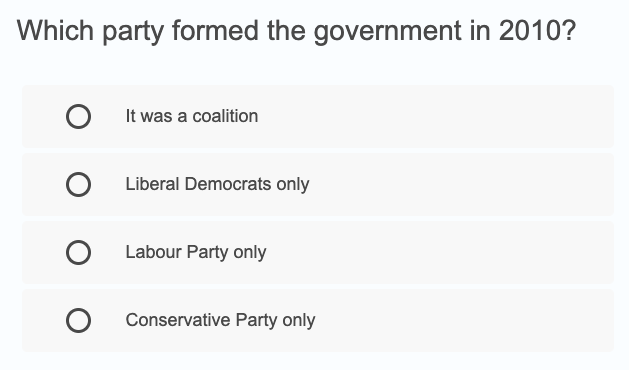Click the 'Conservative Party only' label text

click(x=220, y=320)
